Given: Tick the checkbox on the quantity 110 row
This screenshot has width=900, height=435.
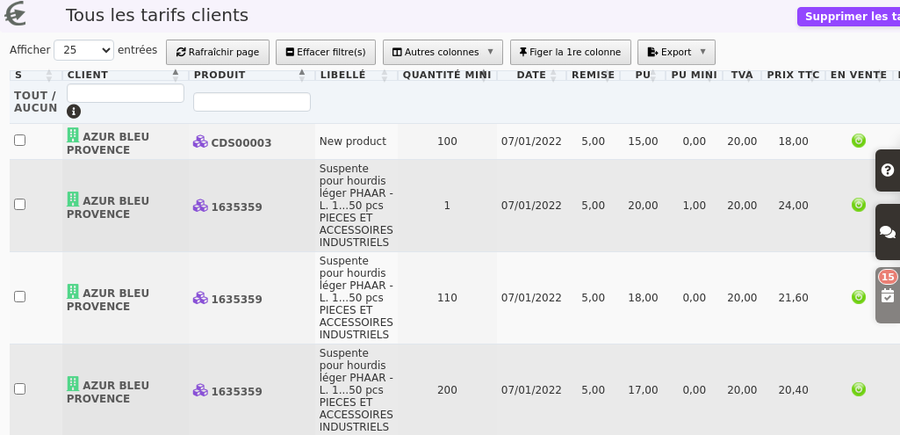Looking at the screenshot, I should click(20, 297).
